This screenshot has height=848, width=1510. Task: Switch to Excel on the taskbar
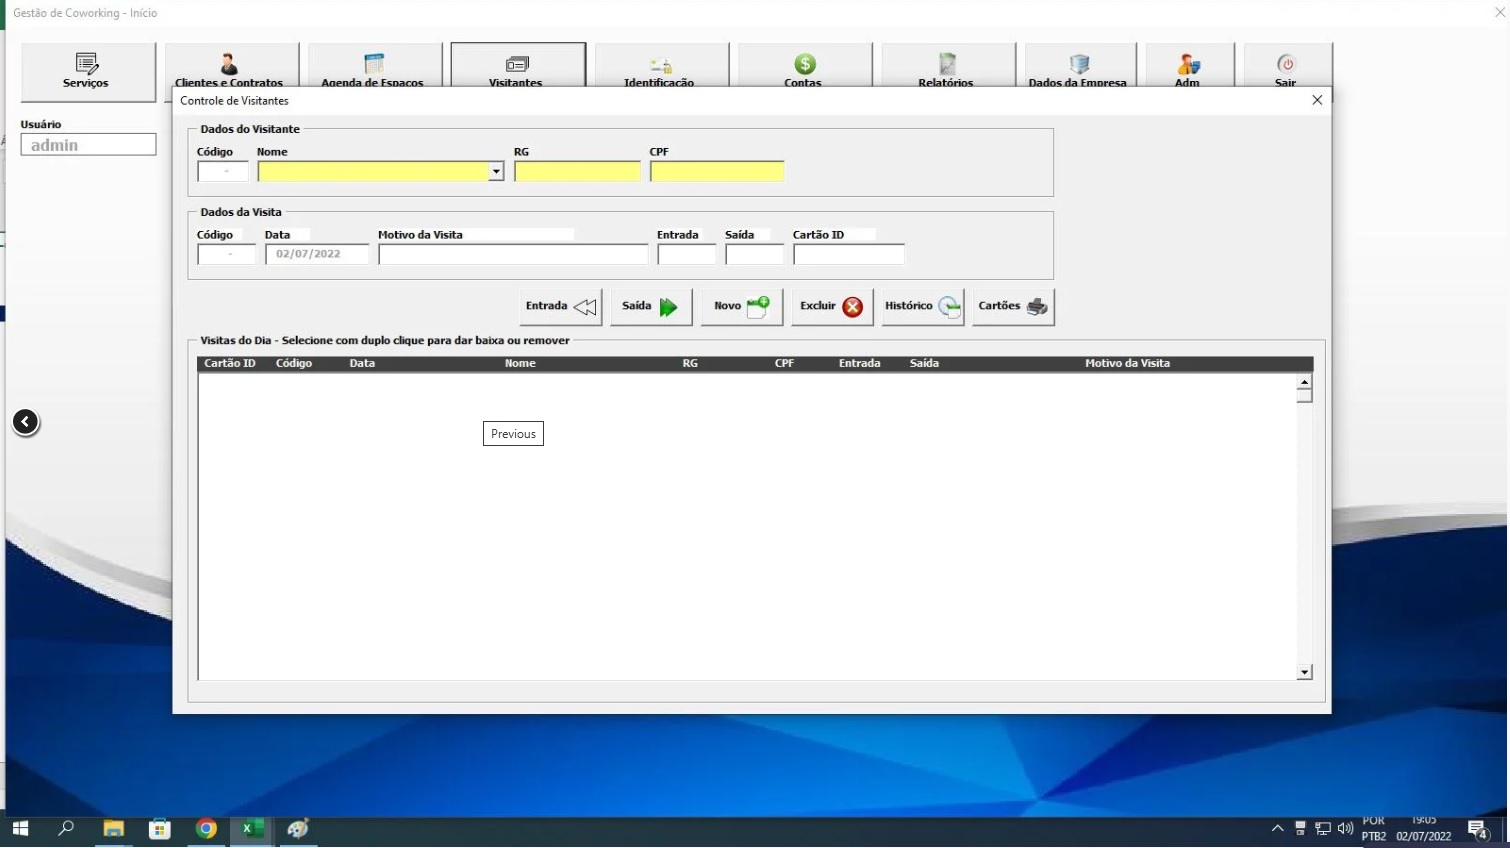tap(252, 829)
